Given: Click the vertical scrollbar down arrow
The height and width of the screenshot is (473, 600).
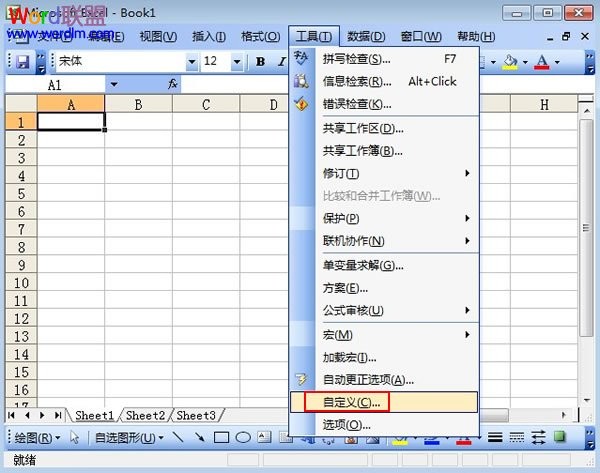Looking at the screenshot, I should click(x=587, y=401).
